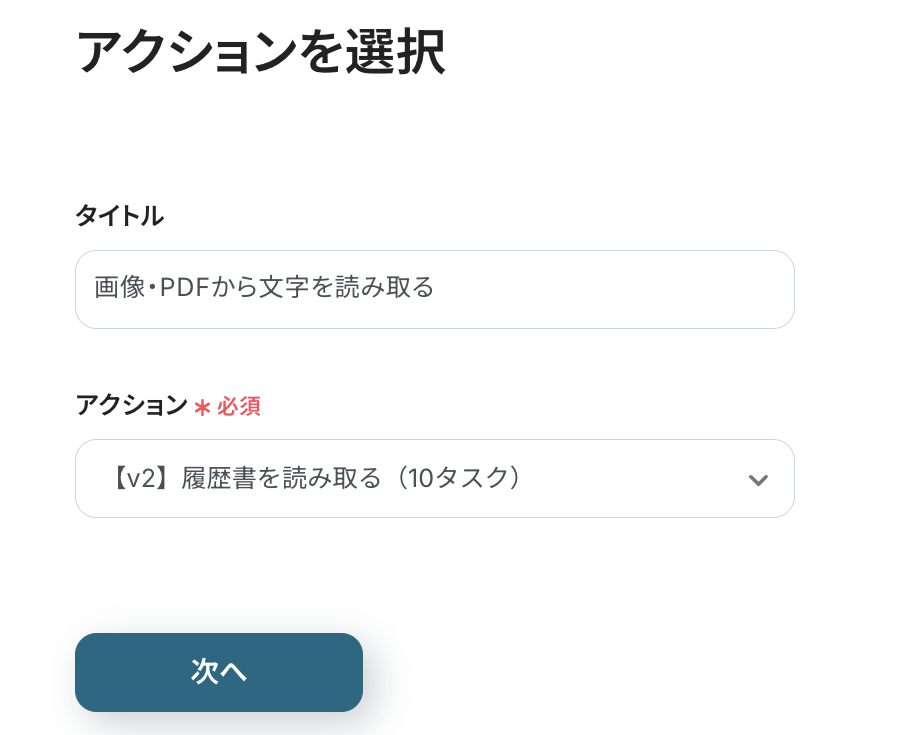910x735 pixels.
Task: Click the 画像・PDFから文字を読み取る title text
Action: point(264,289)
